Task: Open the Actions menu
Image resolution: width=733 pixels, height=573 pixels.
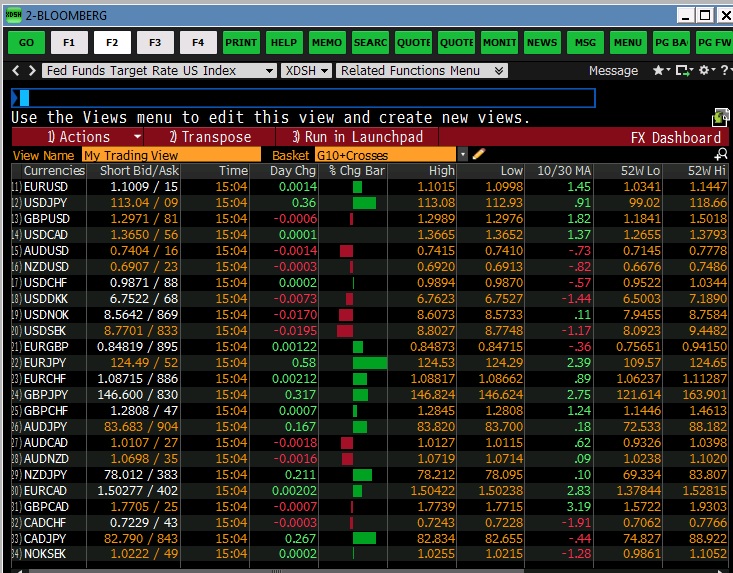Action: (78, 137)
